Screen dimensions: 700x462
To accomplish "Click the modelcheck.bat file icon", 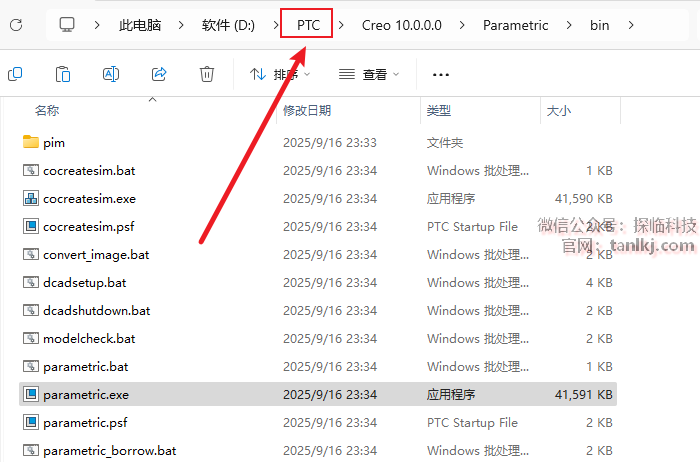I will pos(31,338).
